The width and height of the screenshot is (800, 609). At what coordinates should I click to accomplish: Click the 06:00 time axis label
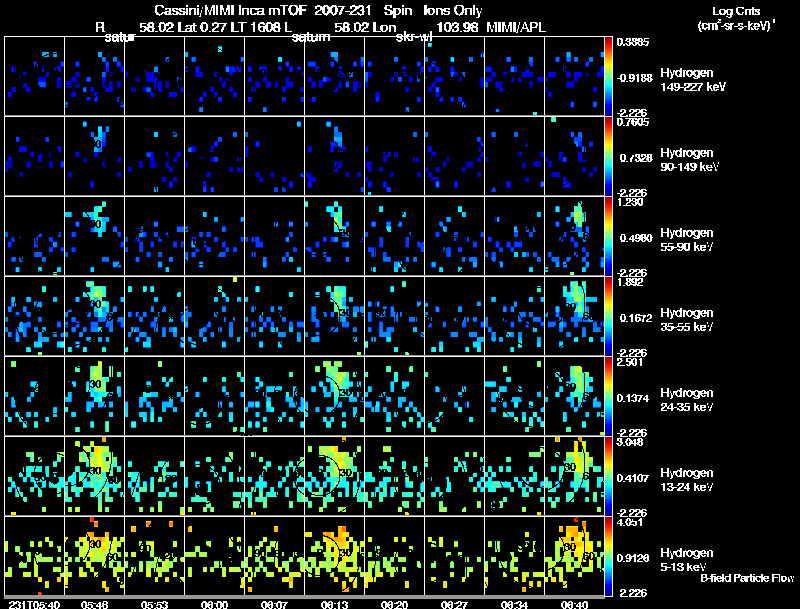(x=214, y=604)
